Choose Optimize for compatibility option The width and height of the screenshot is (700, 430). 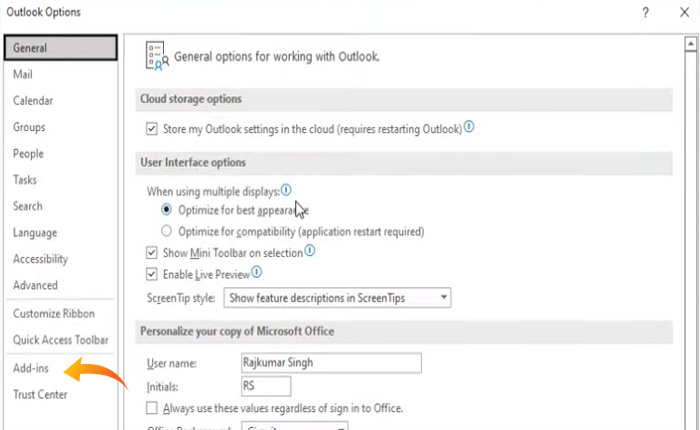click(x=167, y=232)
